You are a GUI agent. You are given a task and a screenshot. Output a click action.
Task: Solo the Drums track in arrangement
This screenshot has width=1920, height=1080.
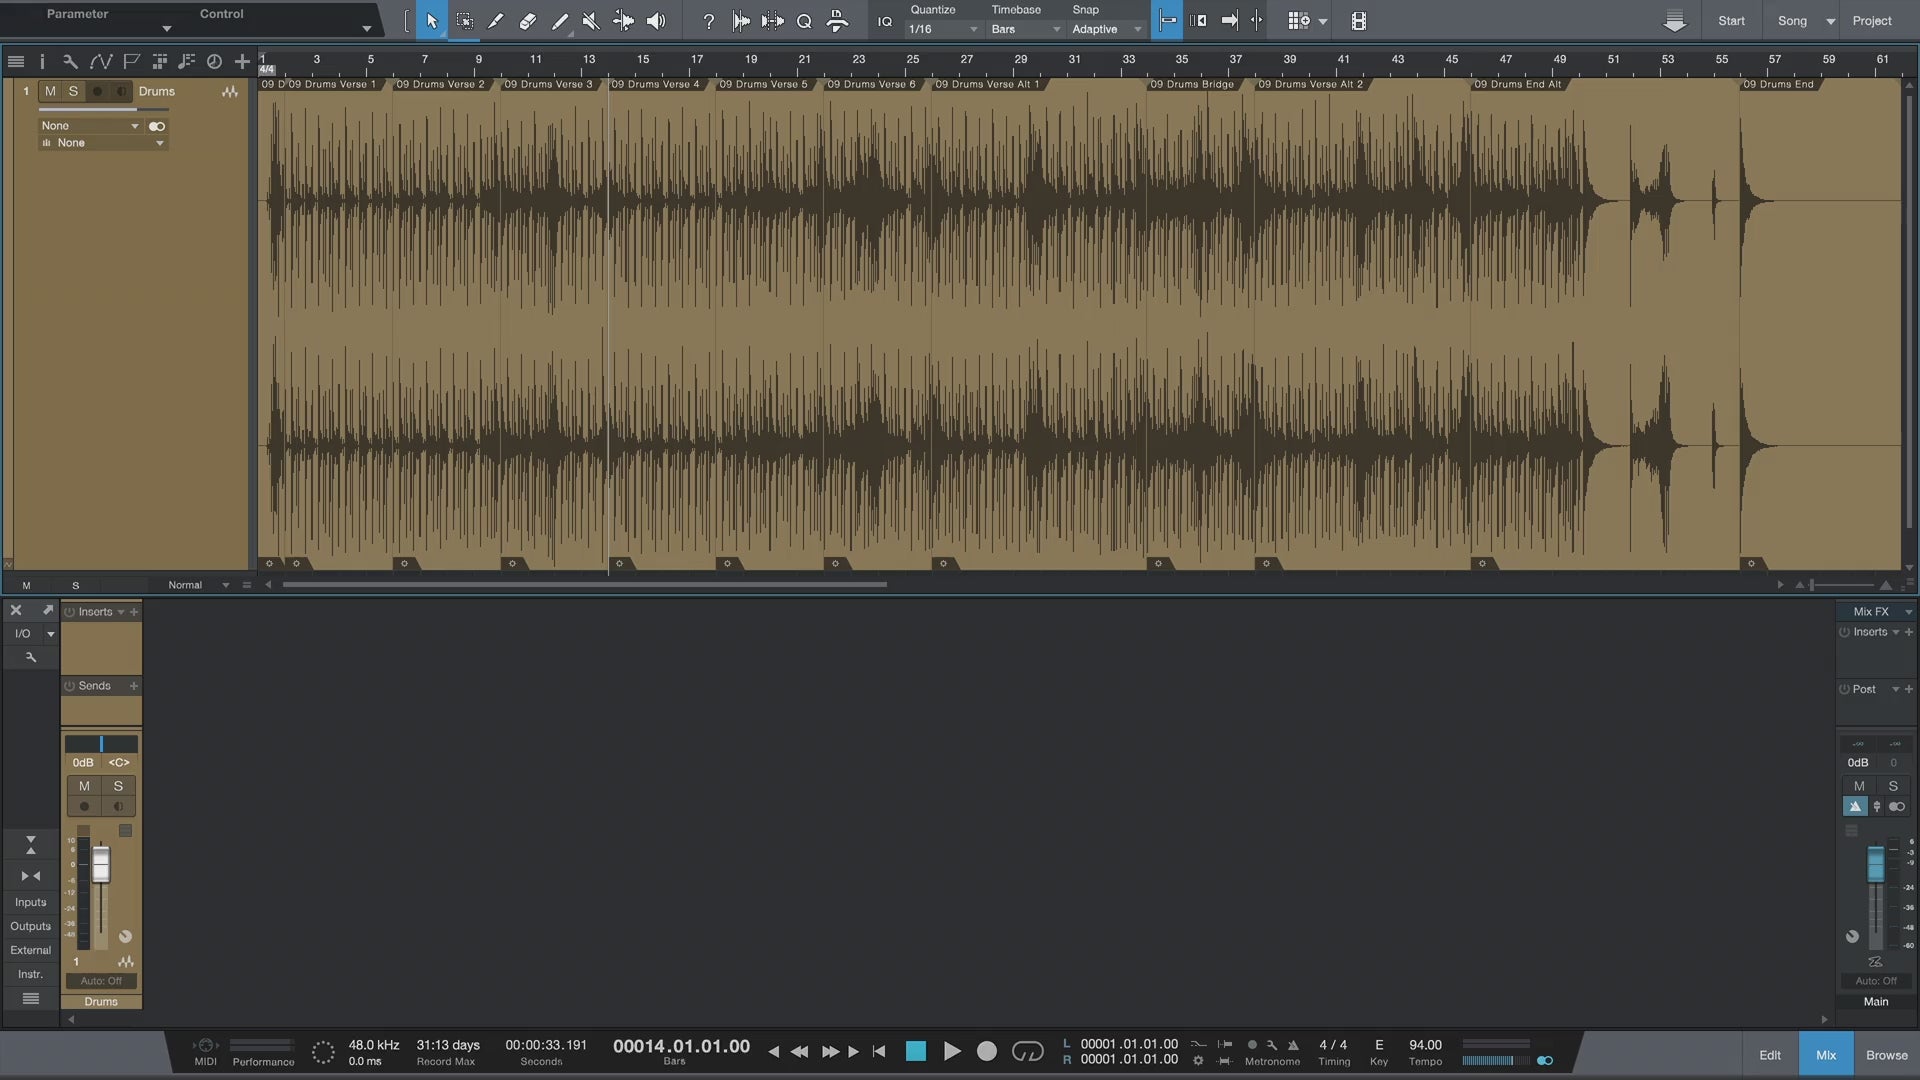(73, 91)
